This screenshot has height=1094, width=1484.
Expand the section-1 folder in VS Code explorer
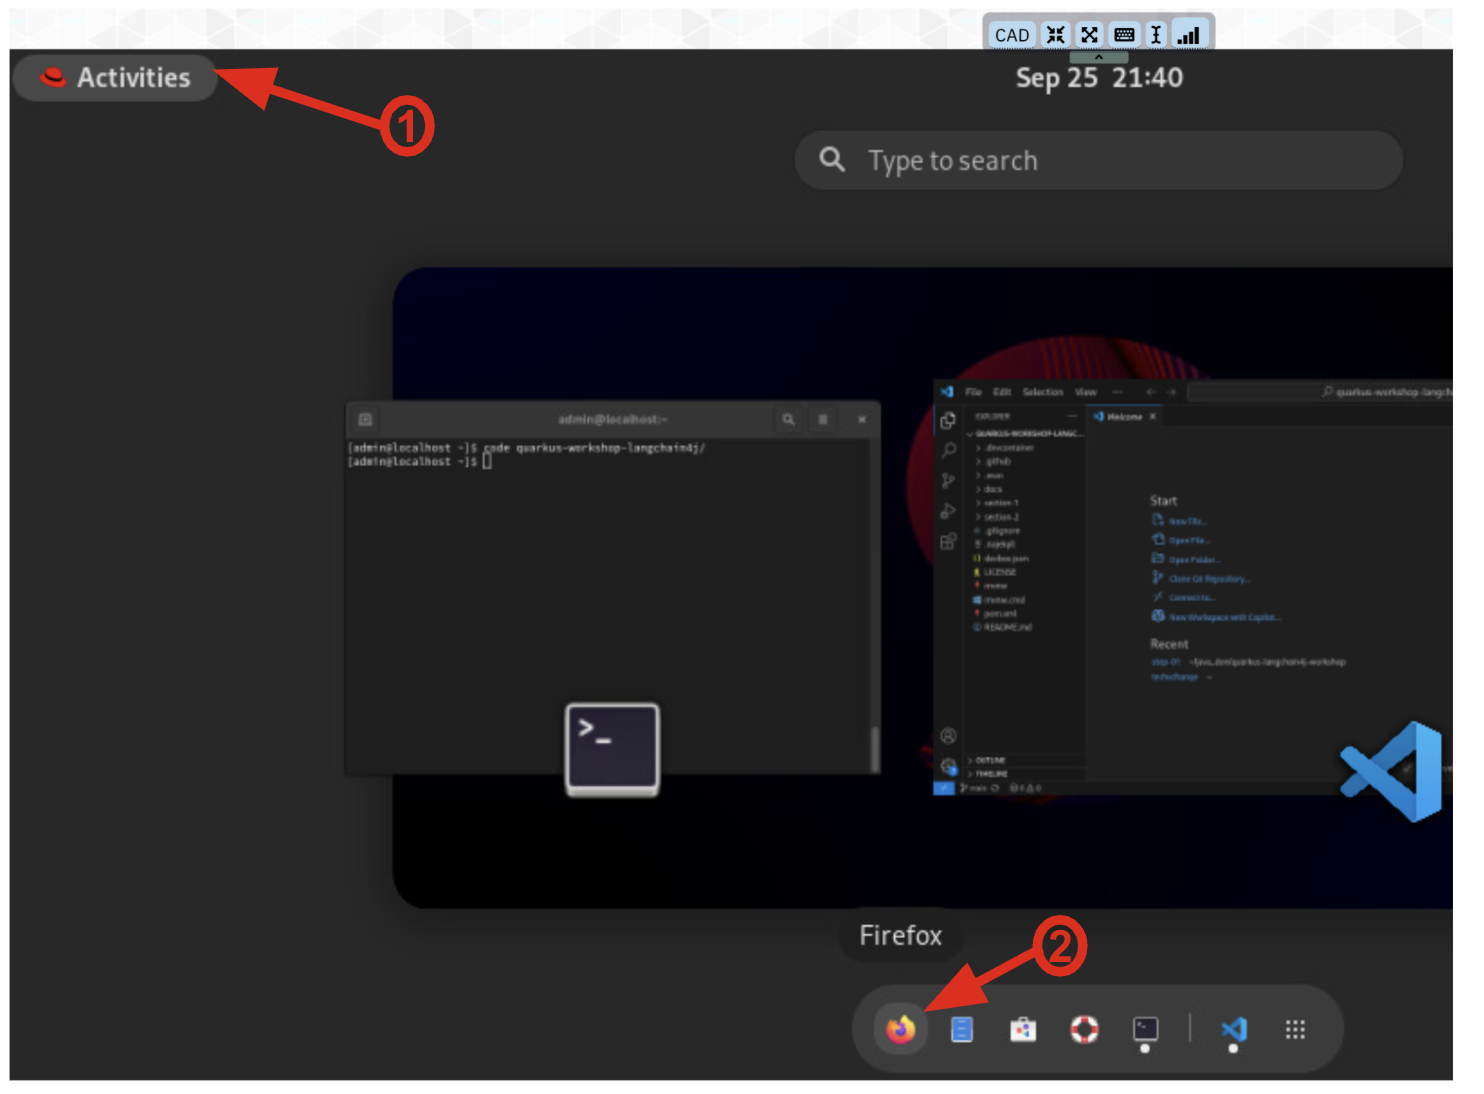(x=1000, y=503)
